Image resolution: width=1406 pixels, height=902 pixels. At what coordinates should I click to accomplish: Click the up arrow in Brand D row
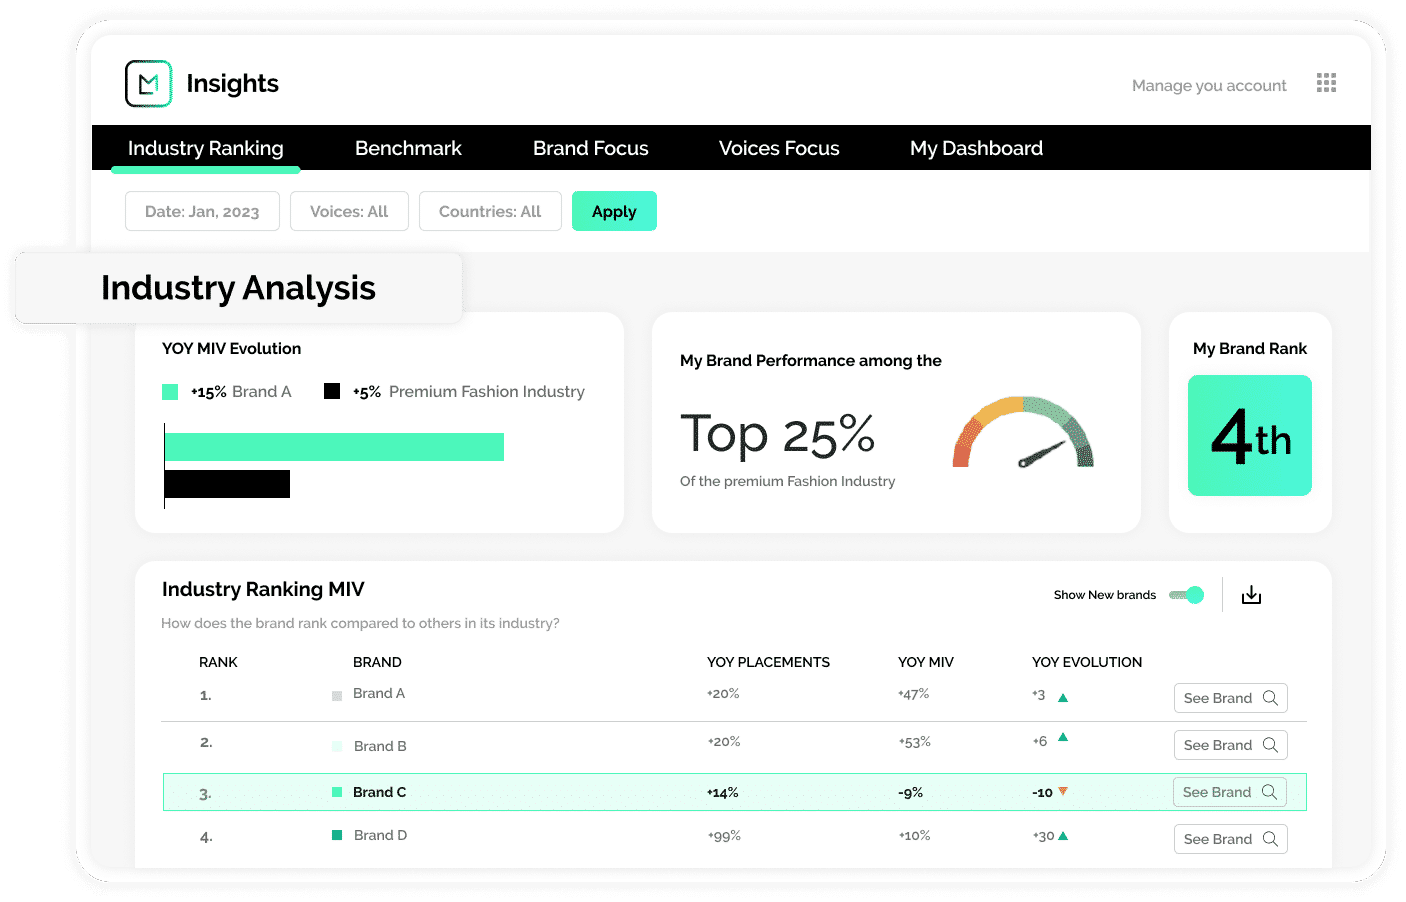click(1063, 836)
